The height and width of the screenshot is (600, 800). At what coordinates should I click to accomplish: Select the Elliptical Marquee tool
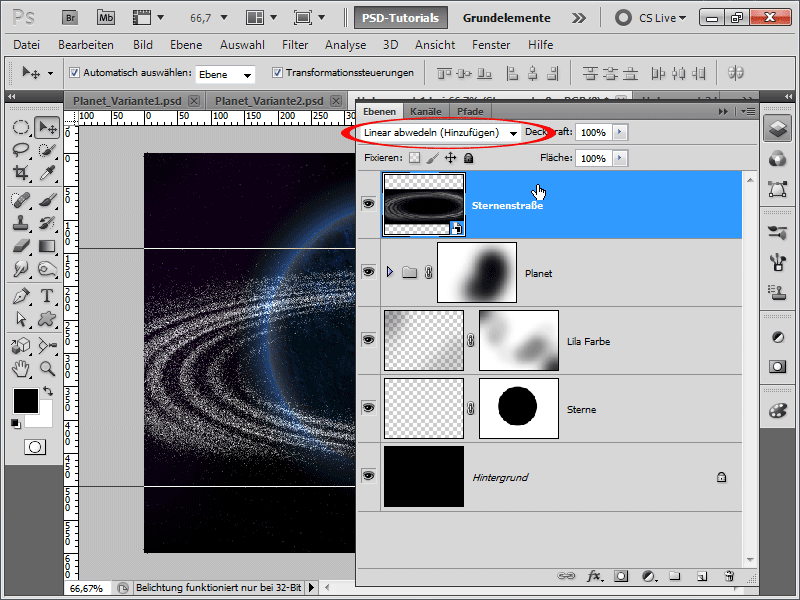pyautogui.click(x=20, y=127)
